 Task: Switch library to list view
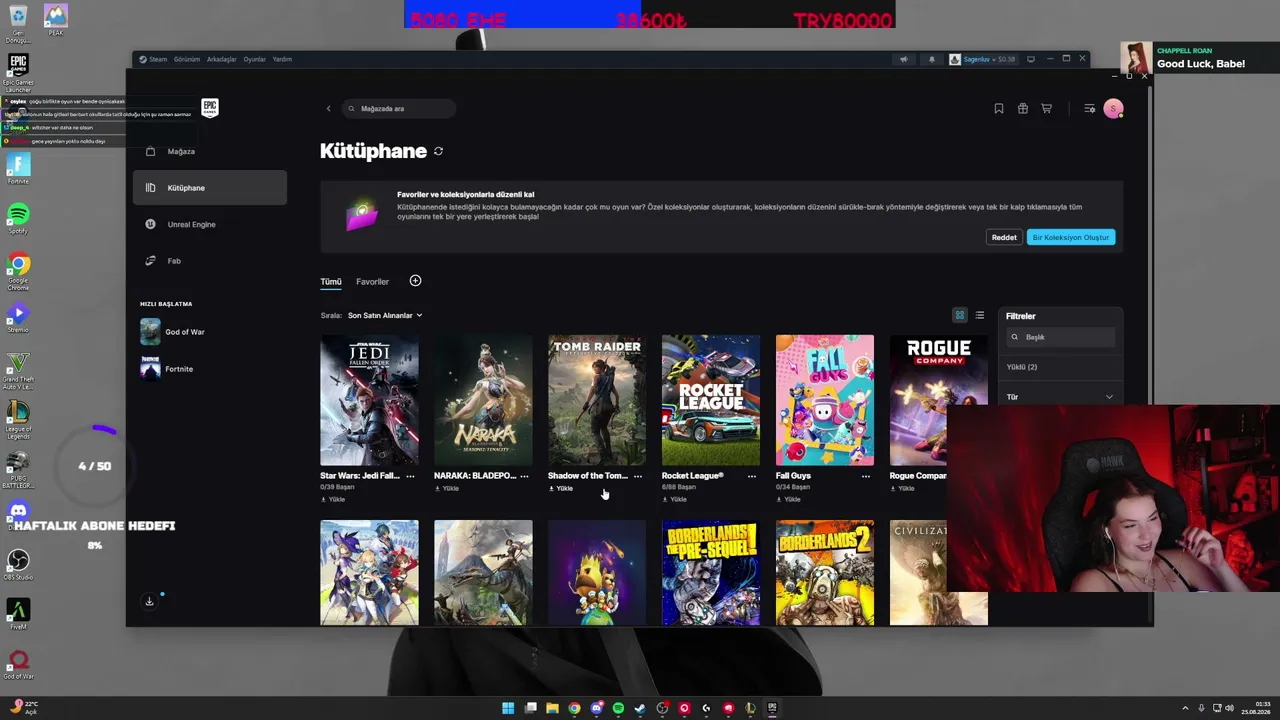pos(980,315)
